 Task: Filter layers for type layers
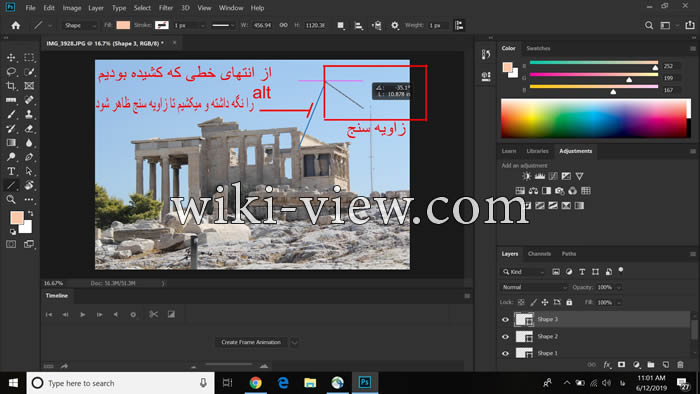582,272
